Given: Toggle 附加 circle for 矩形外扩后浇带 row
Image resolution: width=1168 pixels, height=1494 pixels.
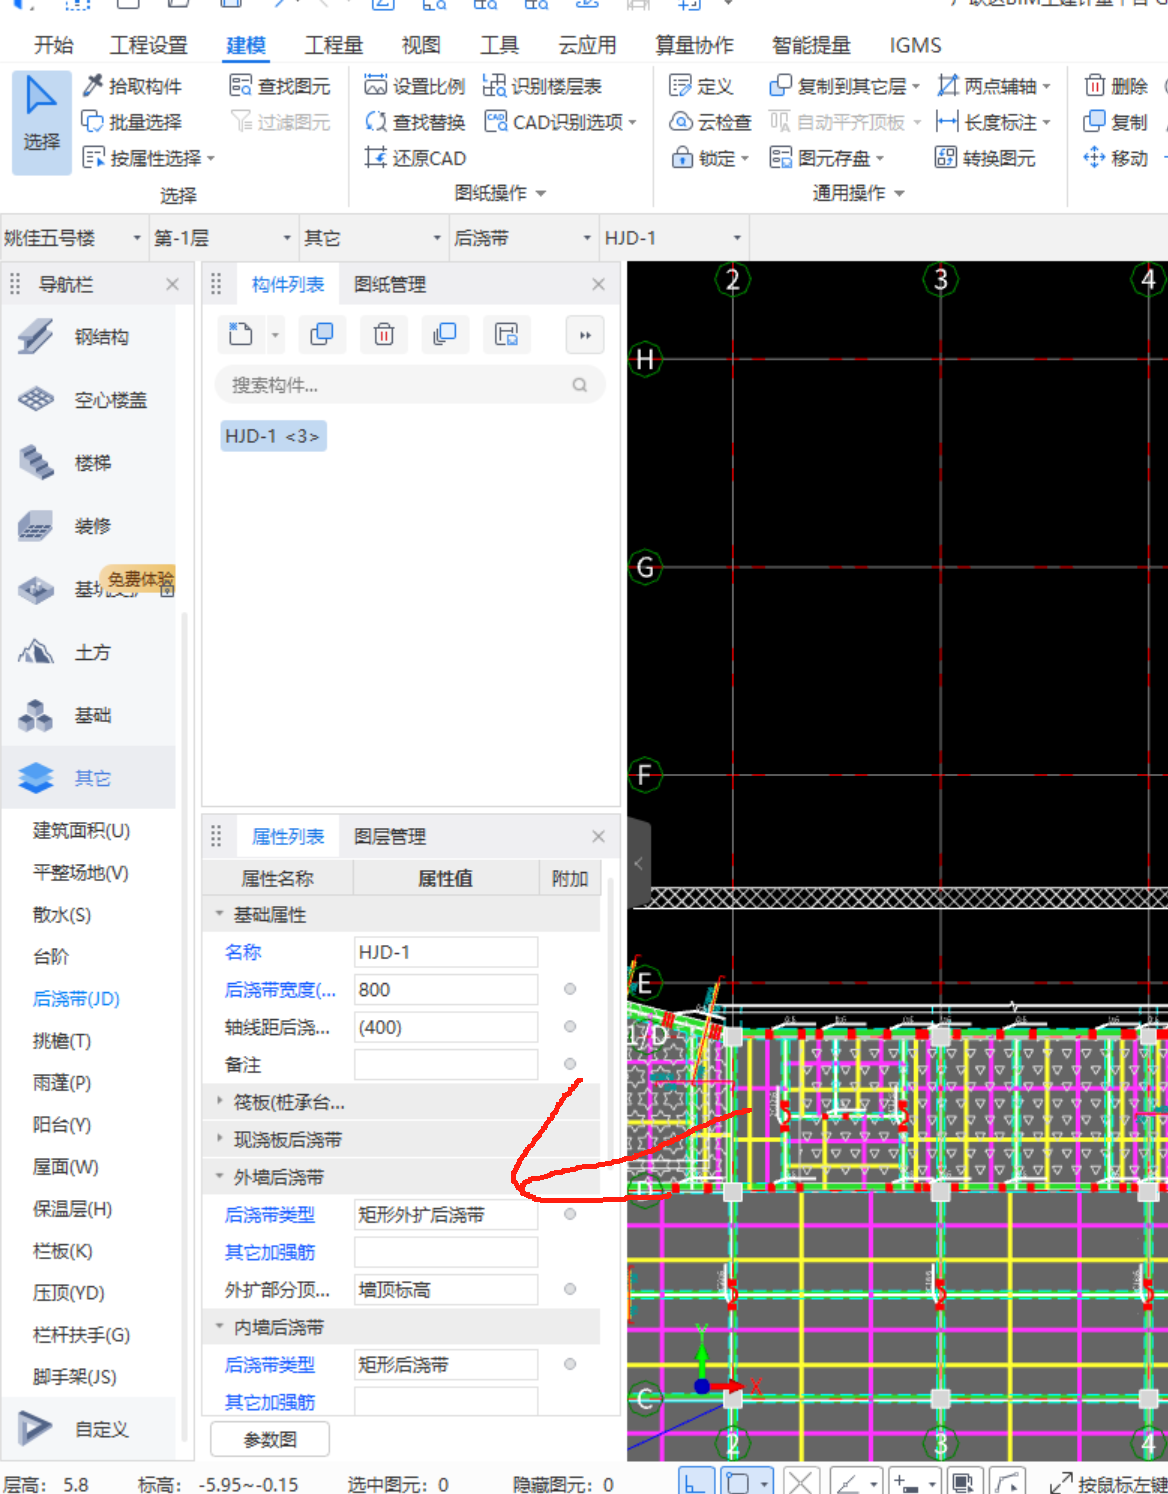Looking at the screenshot, I should pos(570,1214).
